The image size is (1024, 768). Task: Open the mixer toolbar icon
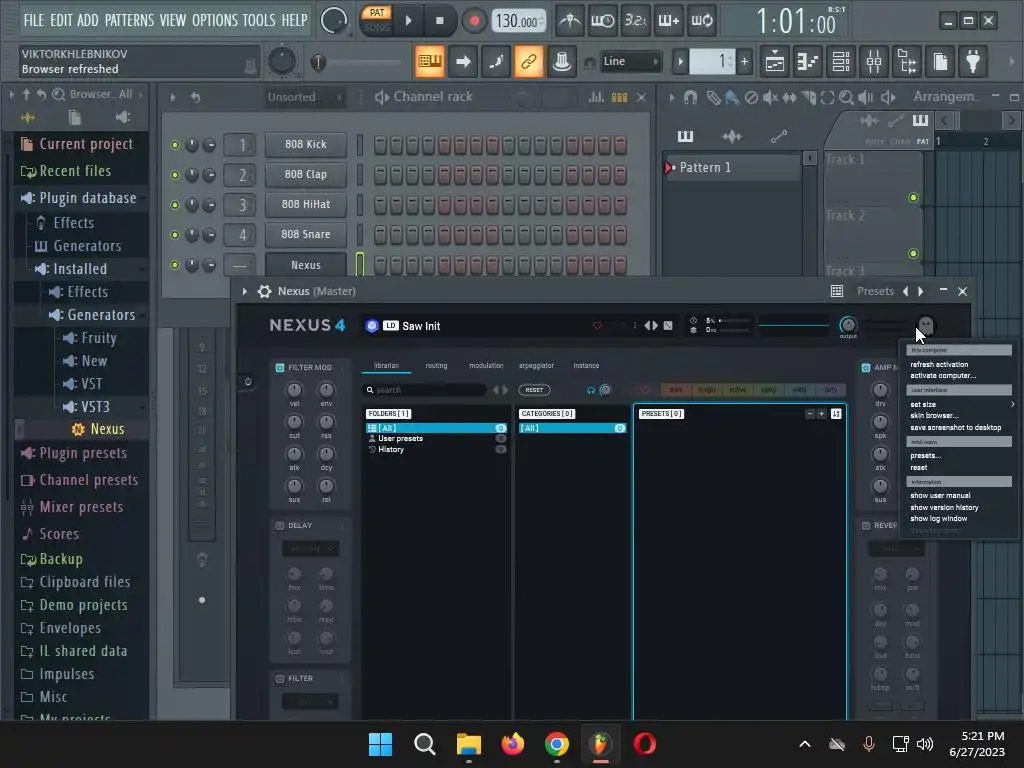click(x=874, y=62)
